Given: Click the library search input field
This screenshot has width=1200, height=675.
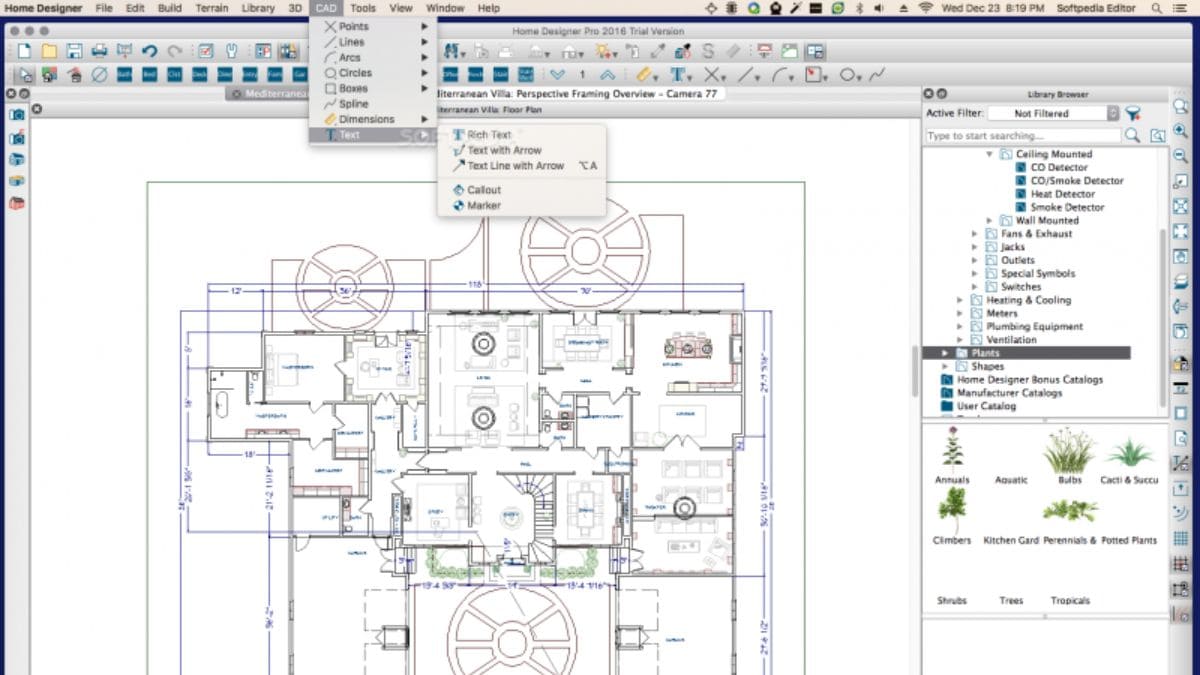Looking at the screenshot, I should tap(1023, 135).
